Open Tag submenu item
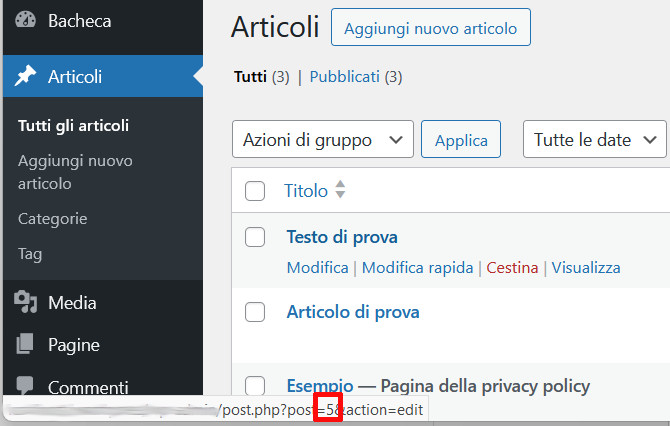670x426 pixels. coord(30,254)
